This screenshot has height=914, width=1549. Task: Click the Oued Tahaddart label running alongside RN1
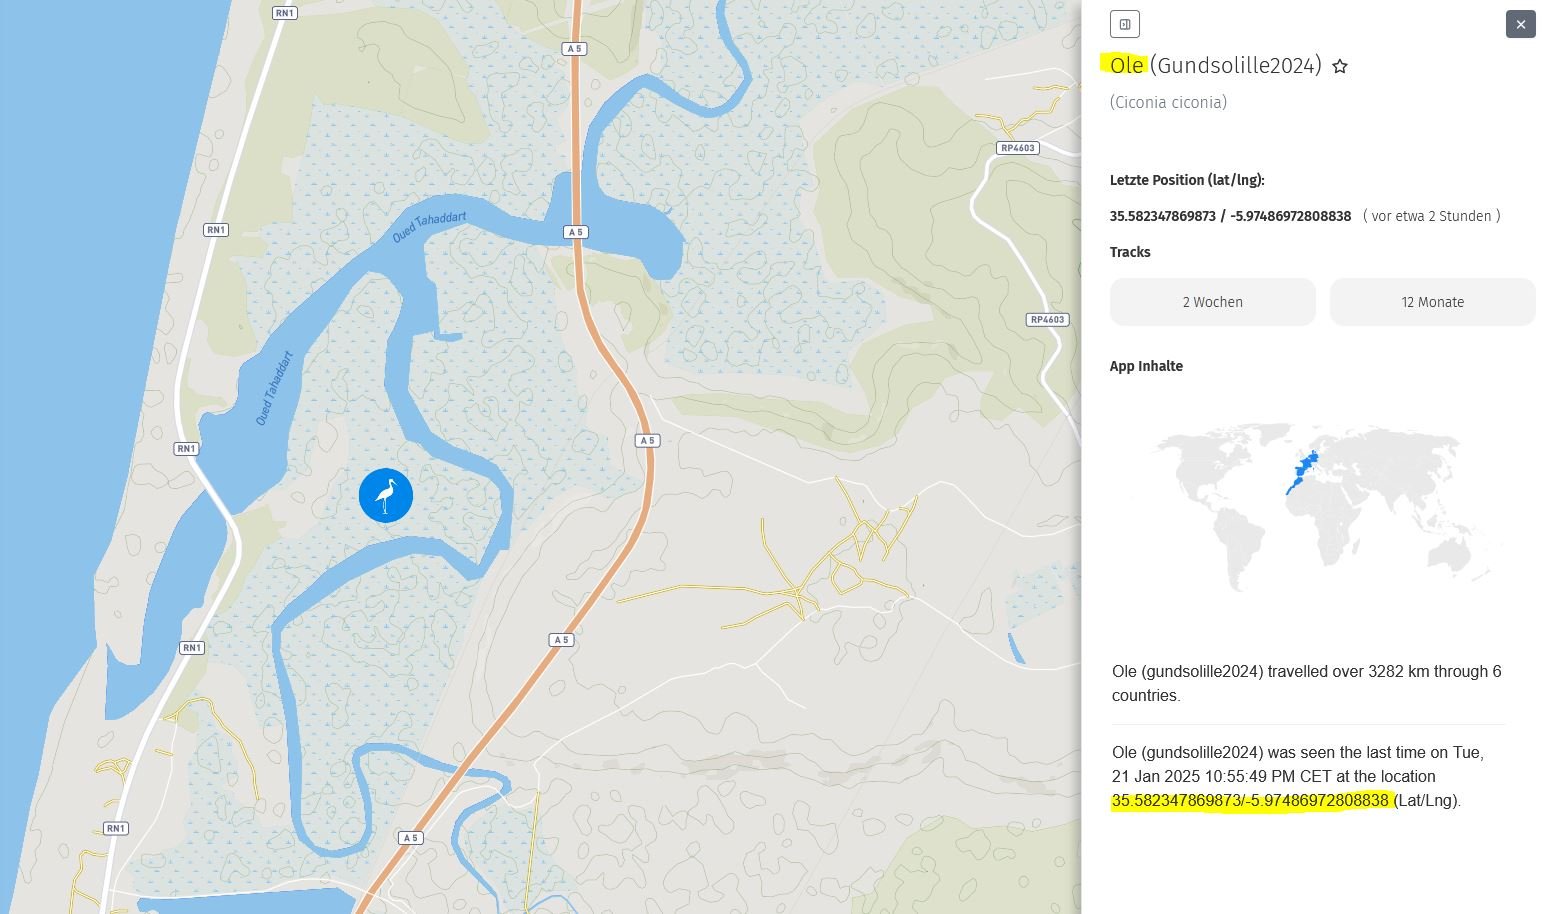[x=273, y=388]
